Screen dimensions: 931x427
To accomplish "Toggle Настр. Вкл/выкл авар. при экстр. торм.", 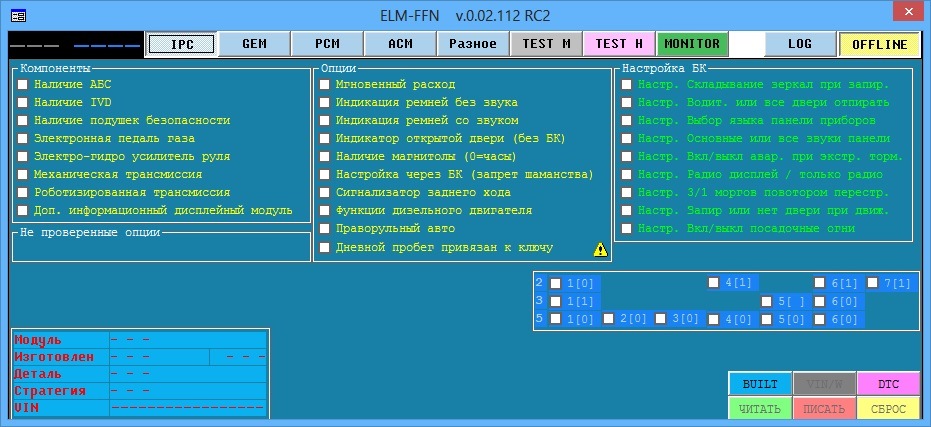I will click(x=626, y=156).
